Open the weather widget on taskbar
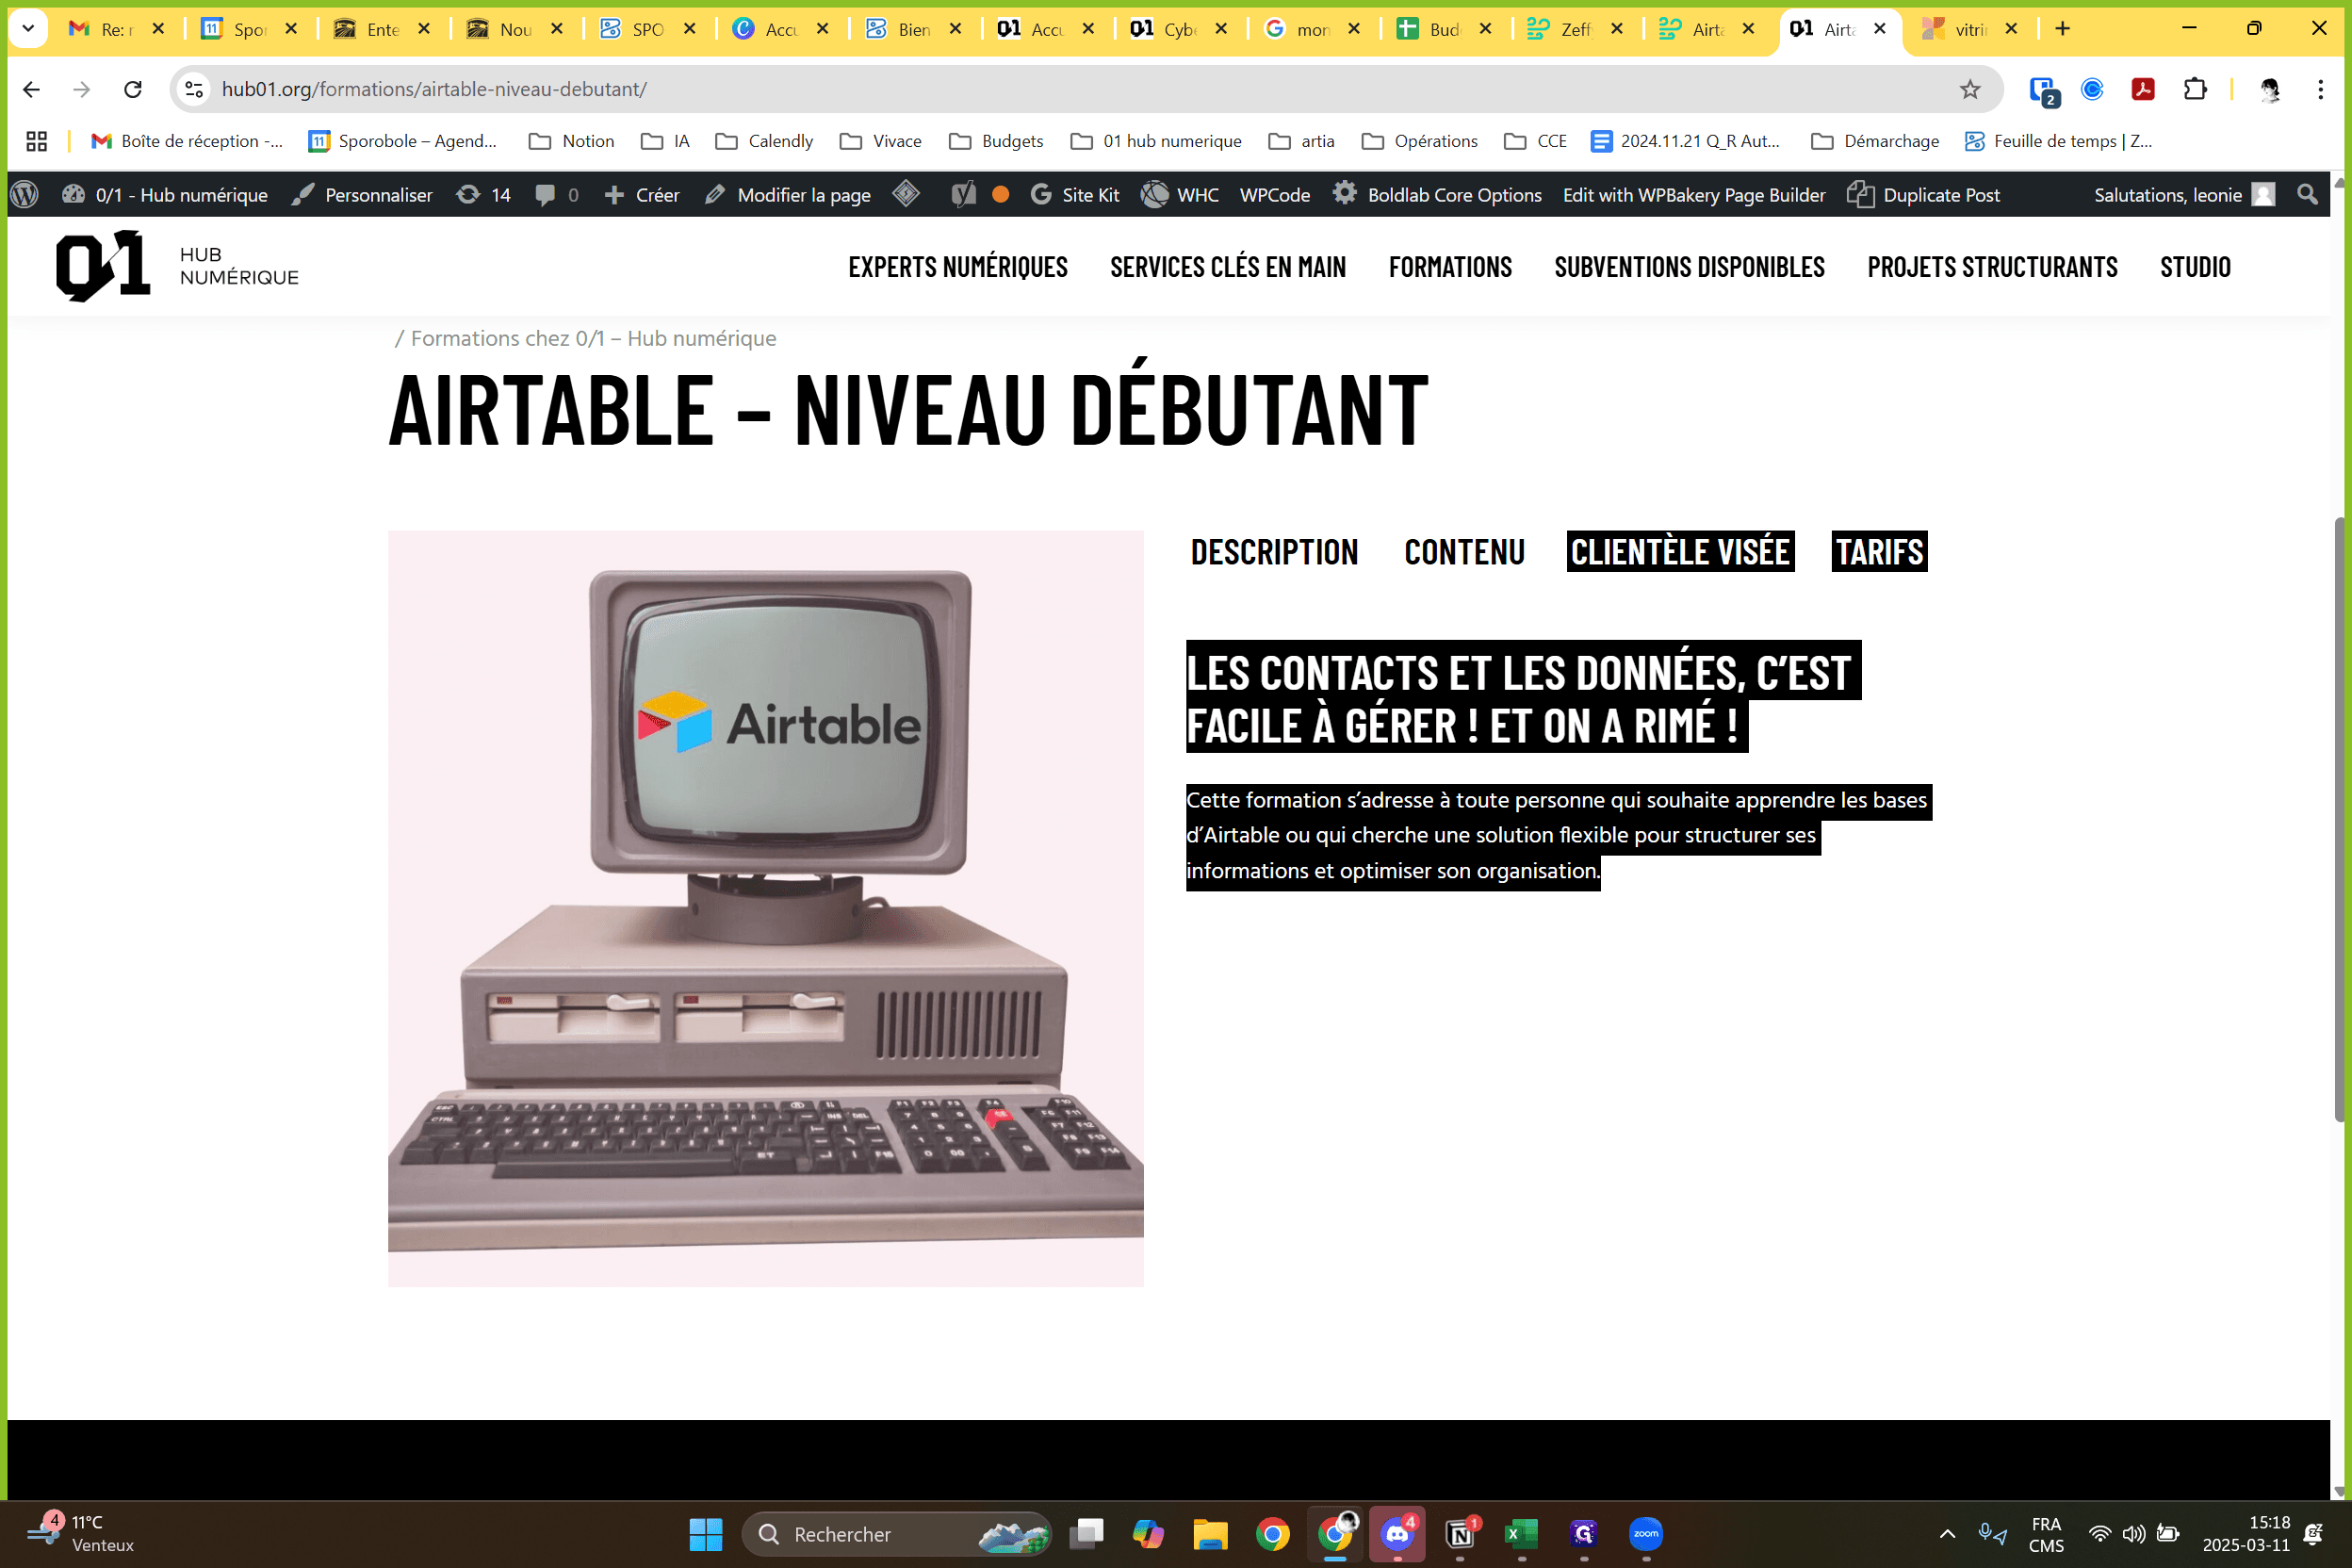 (x=82, y=1534)
